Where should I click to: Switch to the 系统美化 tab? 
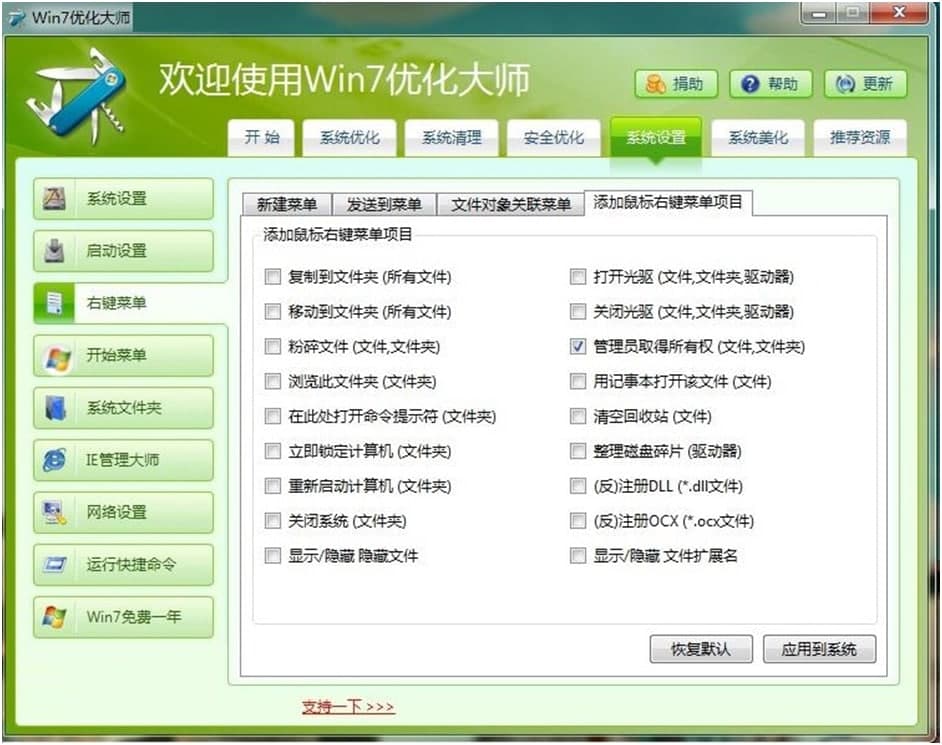point(758,138)
